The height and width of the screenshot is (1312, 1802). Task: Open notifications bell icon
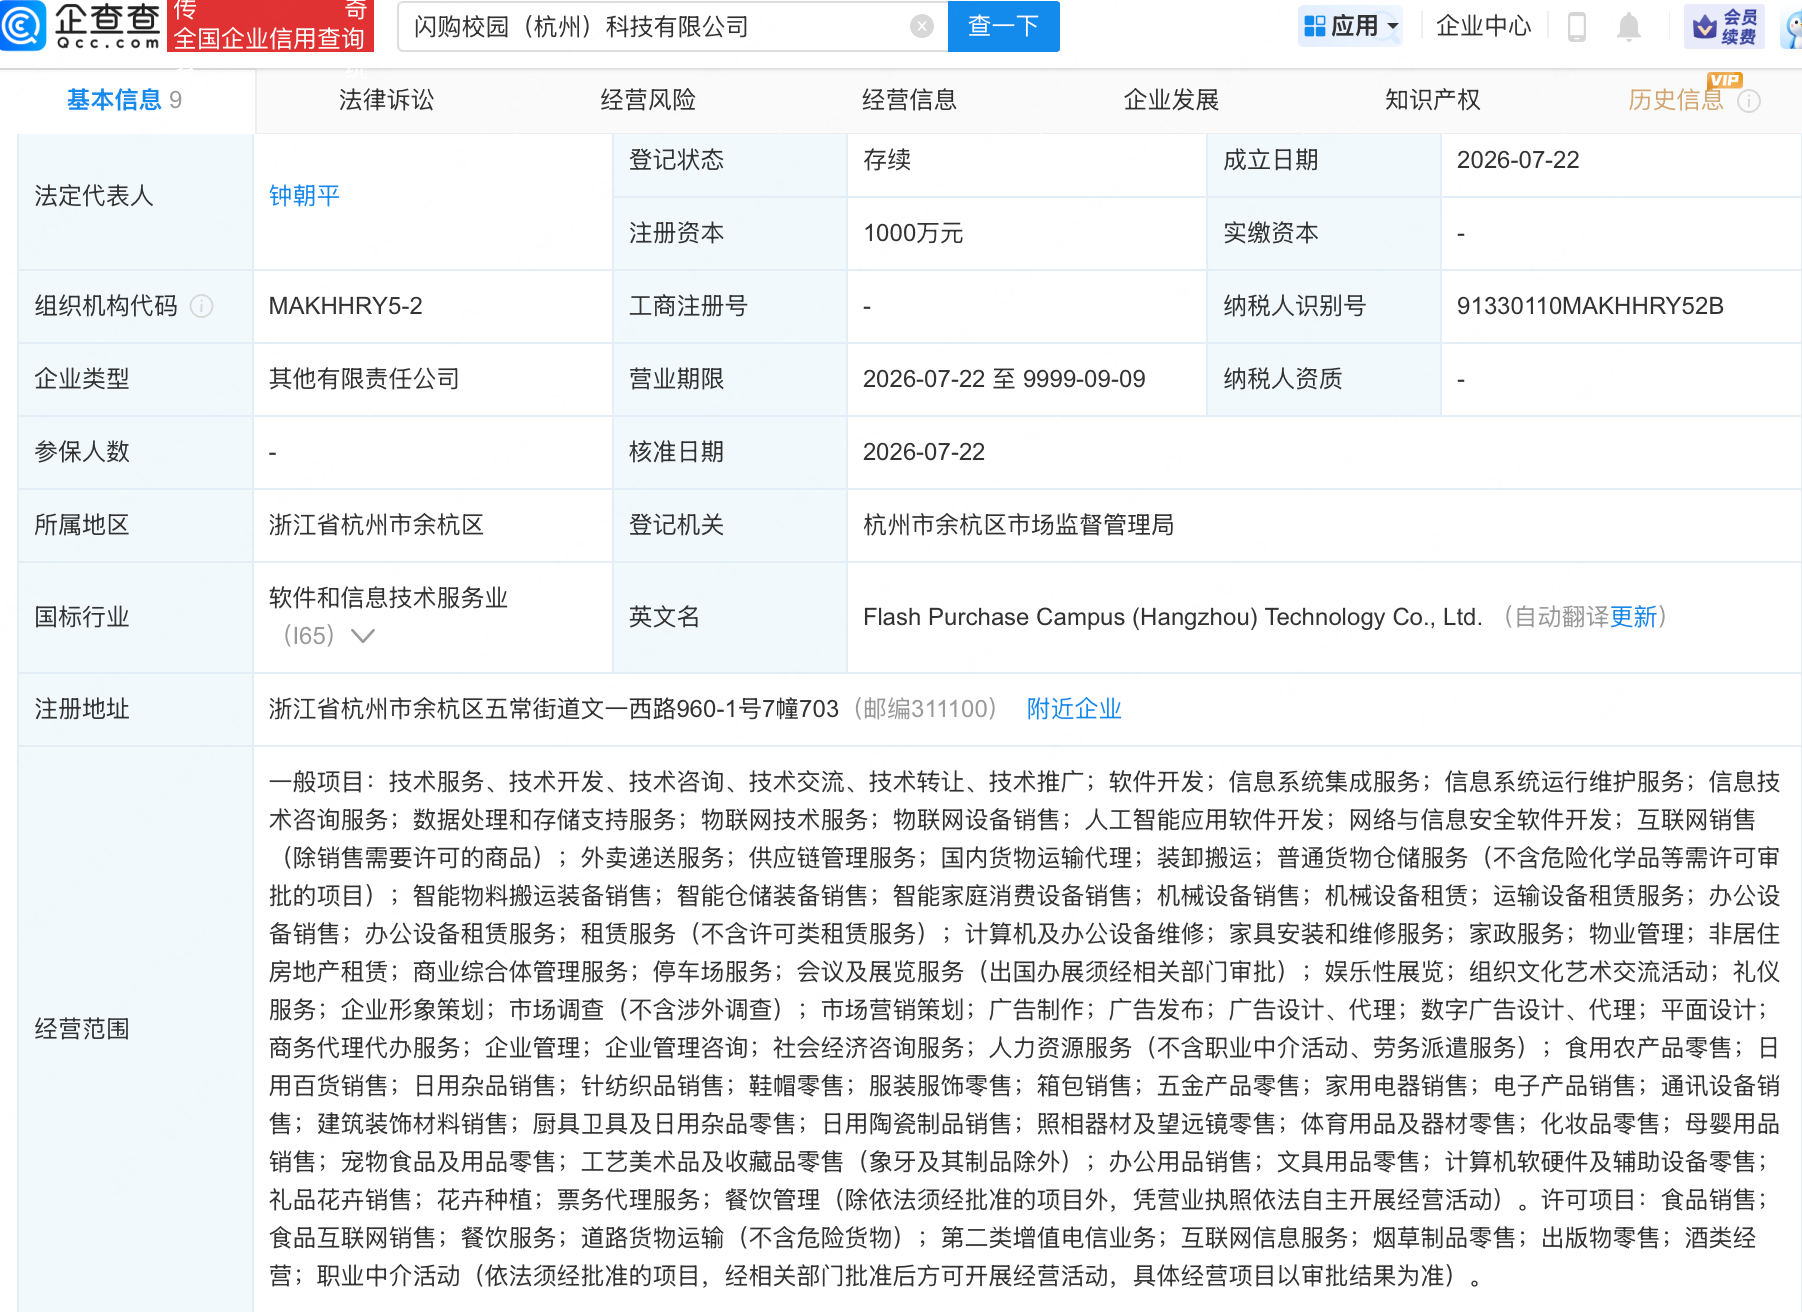(1629, 27)
